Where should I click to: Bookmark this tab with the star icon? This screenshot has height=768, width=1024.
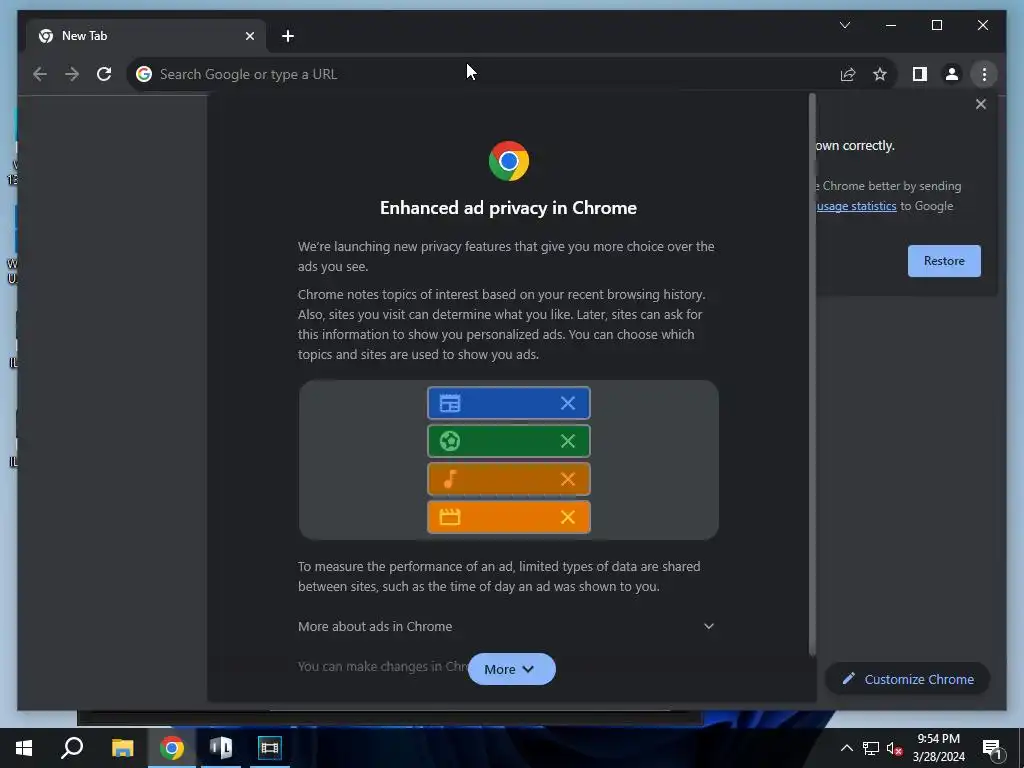(x=880, y=74)
